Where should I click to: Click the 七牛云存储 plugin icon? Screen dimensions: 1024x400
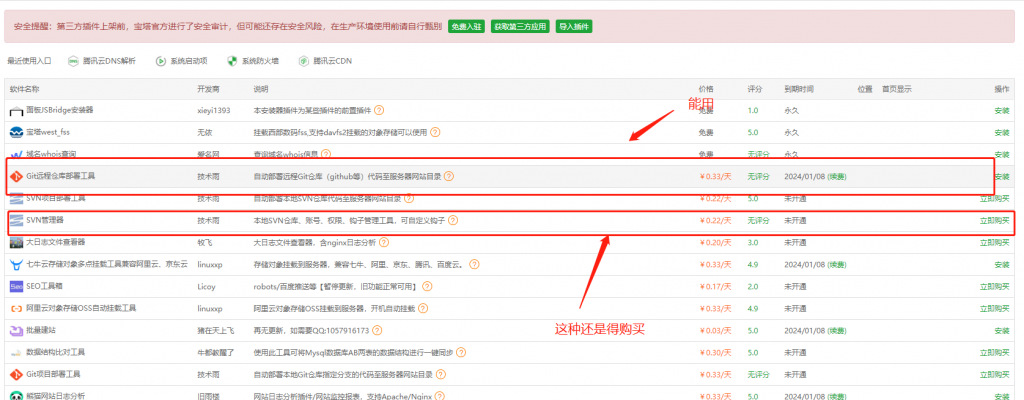[x=16, y=264]
